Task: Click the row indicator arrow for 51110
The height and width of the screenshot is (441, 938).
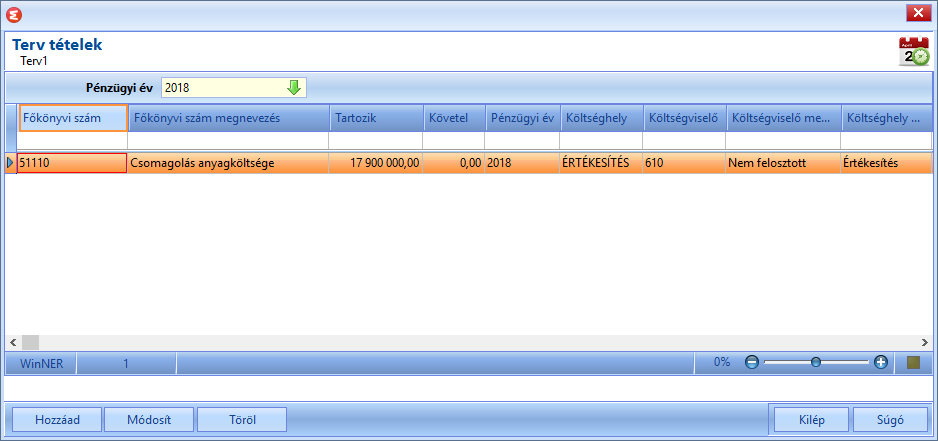Action: [10, 162]
